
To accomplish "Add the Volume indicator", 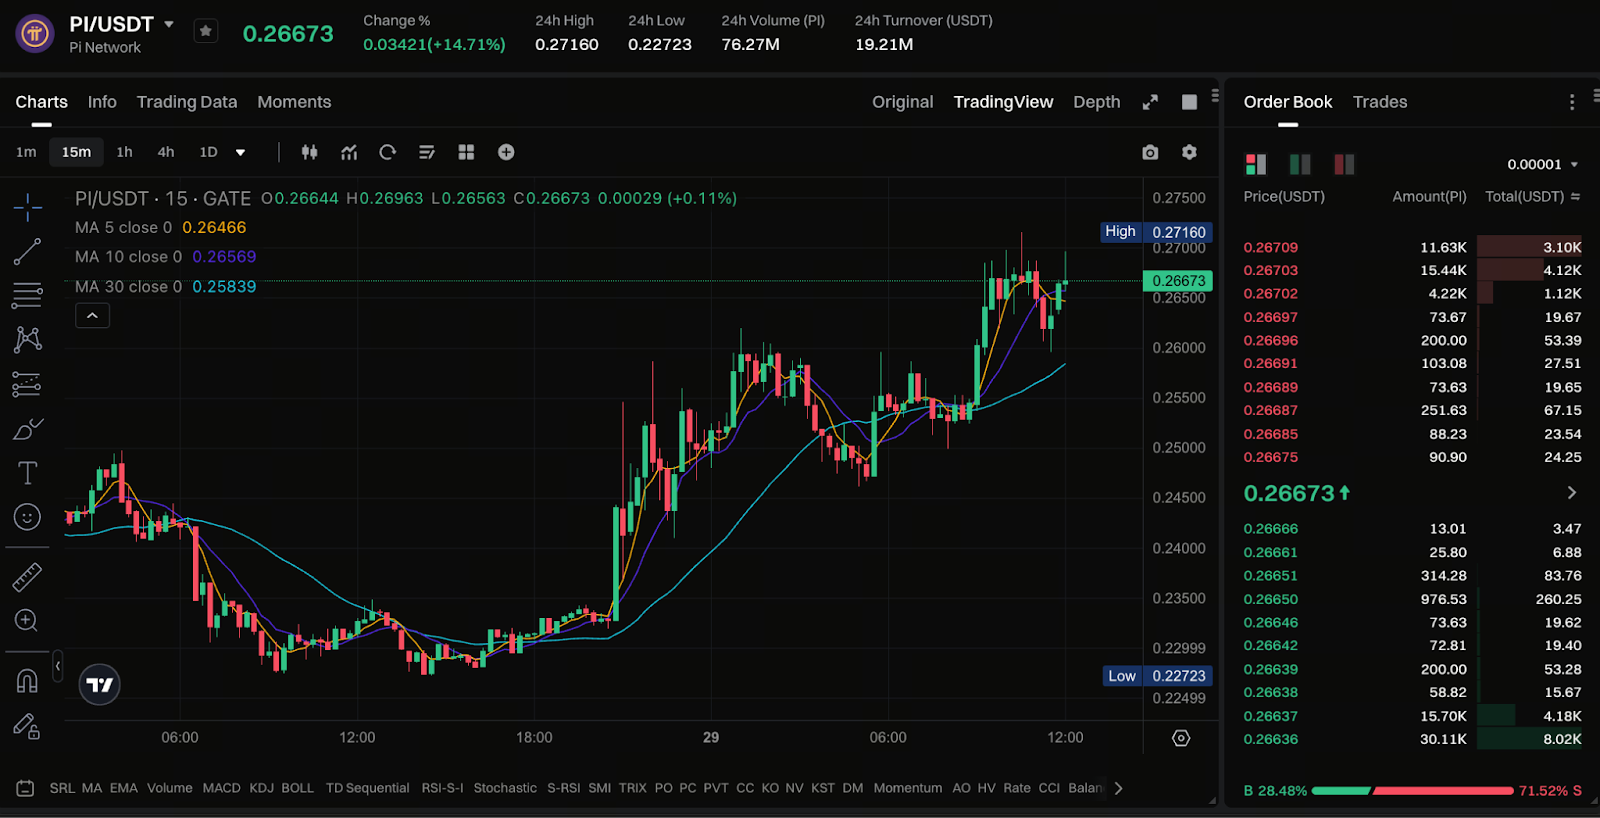I will coord(169,788).
